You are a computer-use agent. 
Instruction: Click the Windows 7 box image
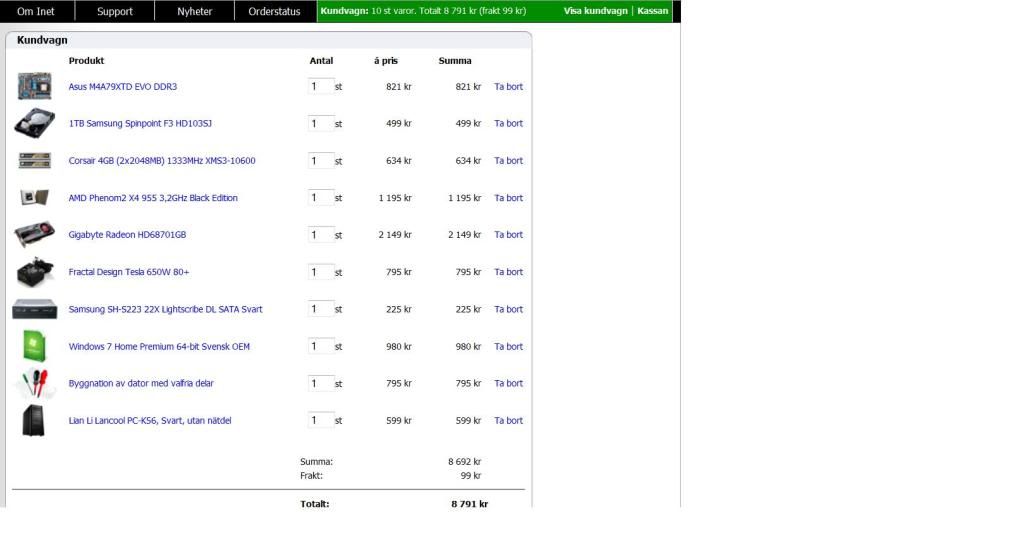click(34, 346)
